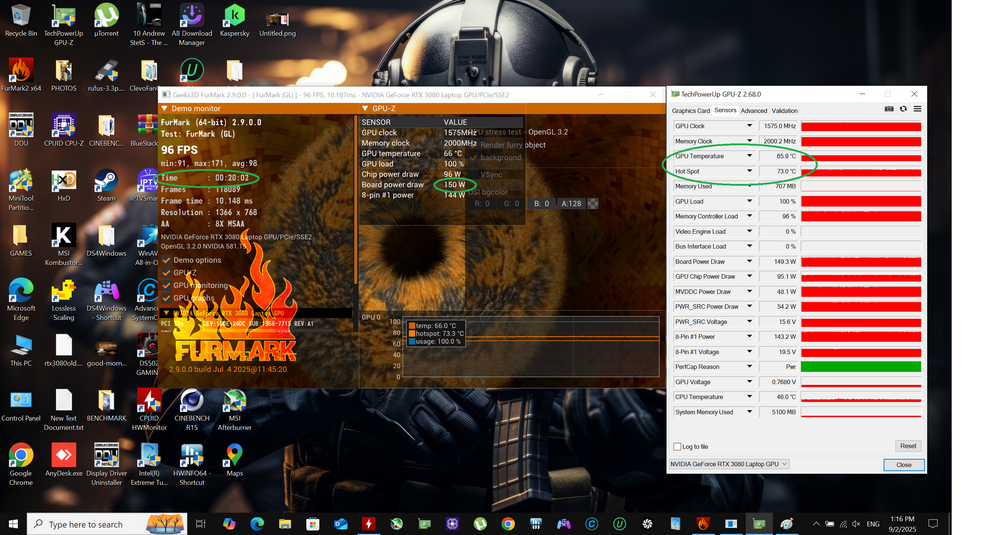
Task: Open GPU Load sensor dropdown
Action: 749,201
